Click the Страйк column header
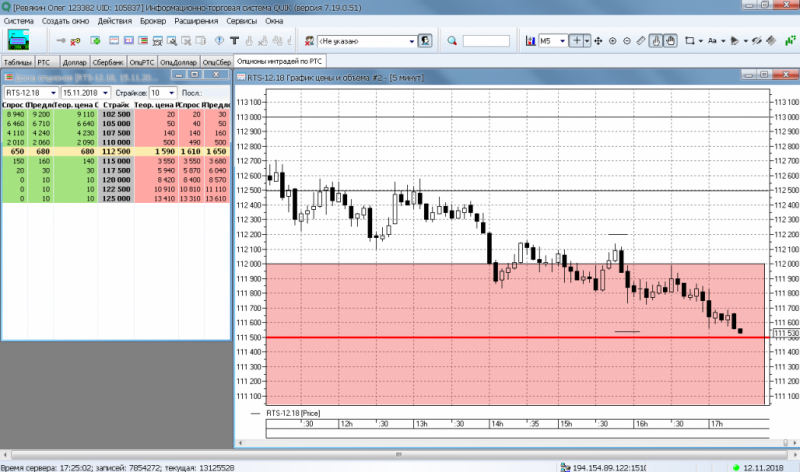The width and height of the screenshot is (800, 472). [x=116, y=105]
